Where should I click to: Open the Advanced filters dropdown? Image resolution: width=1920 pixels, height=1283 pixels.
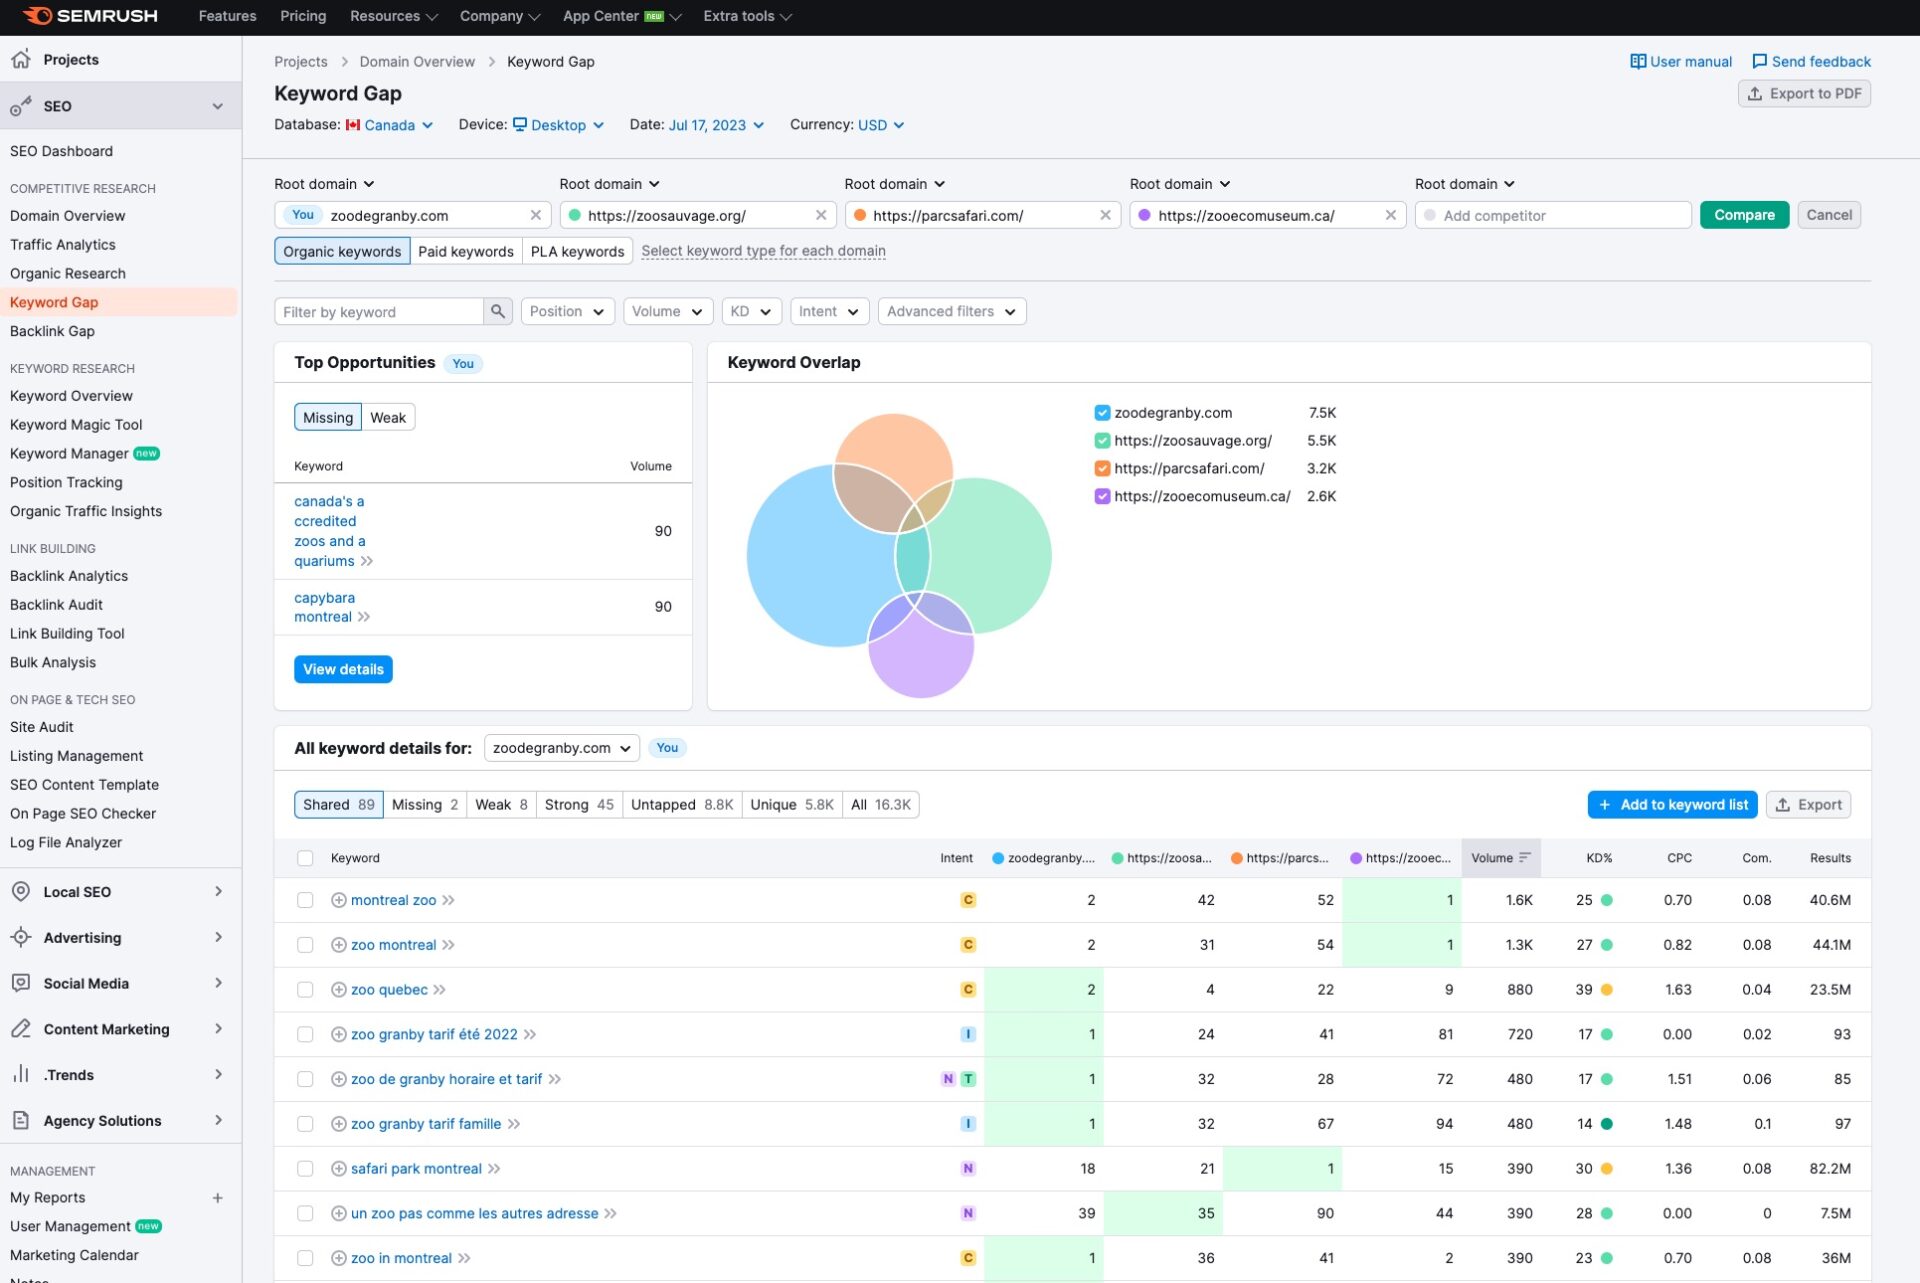pyautogui.click(x=951, y=311)
